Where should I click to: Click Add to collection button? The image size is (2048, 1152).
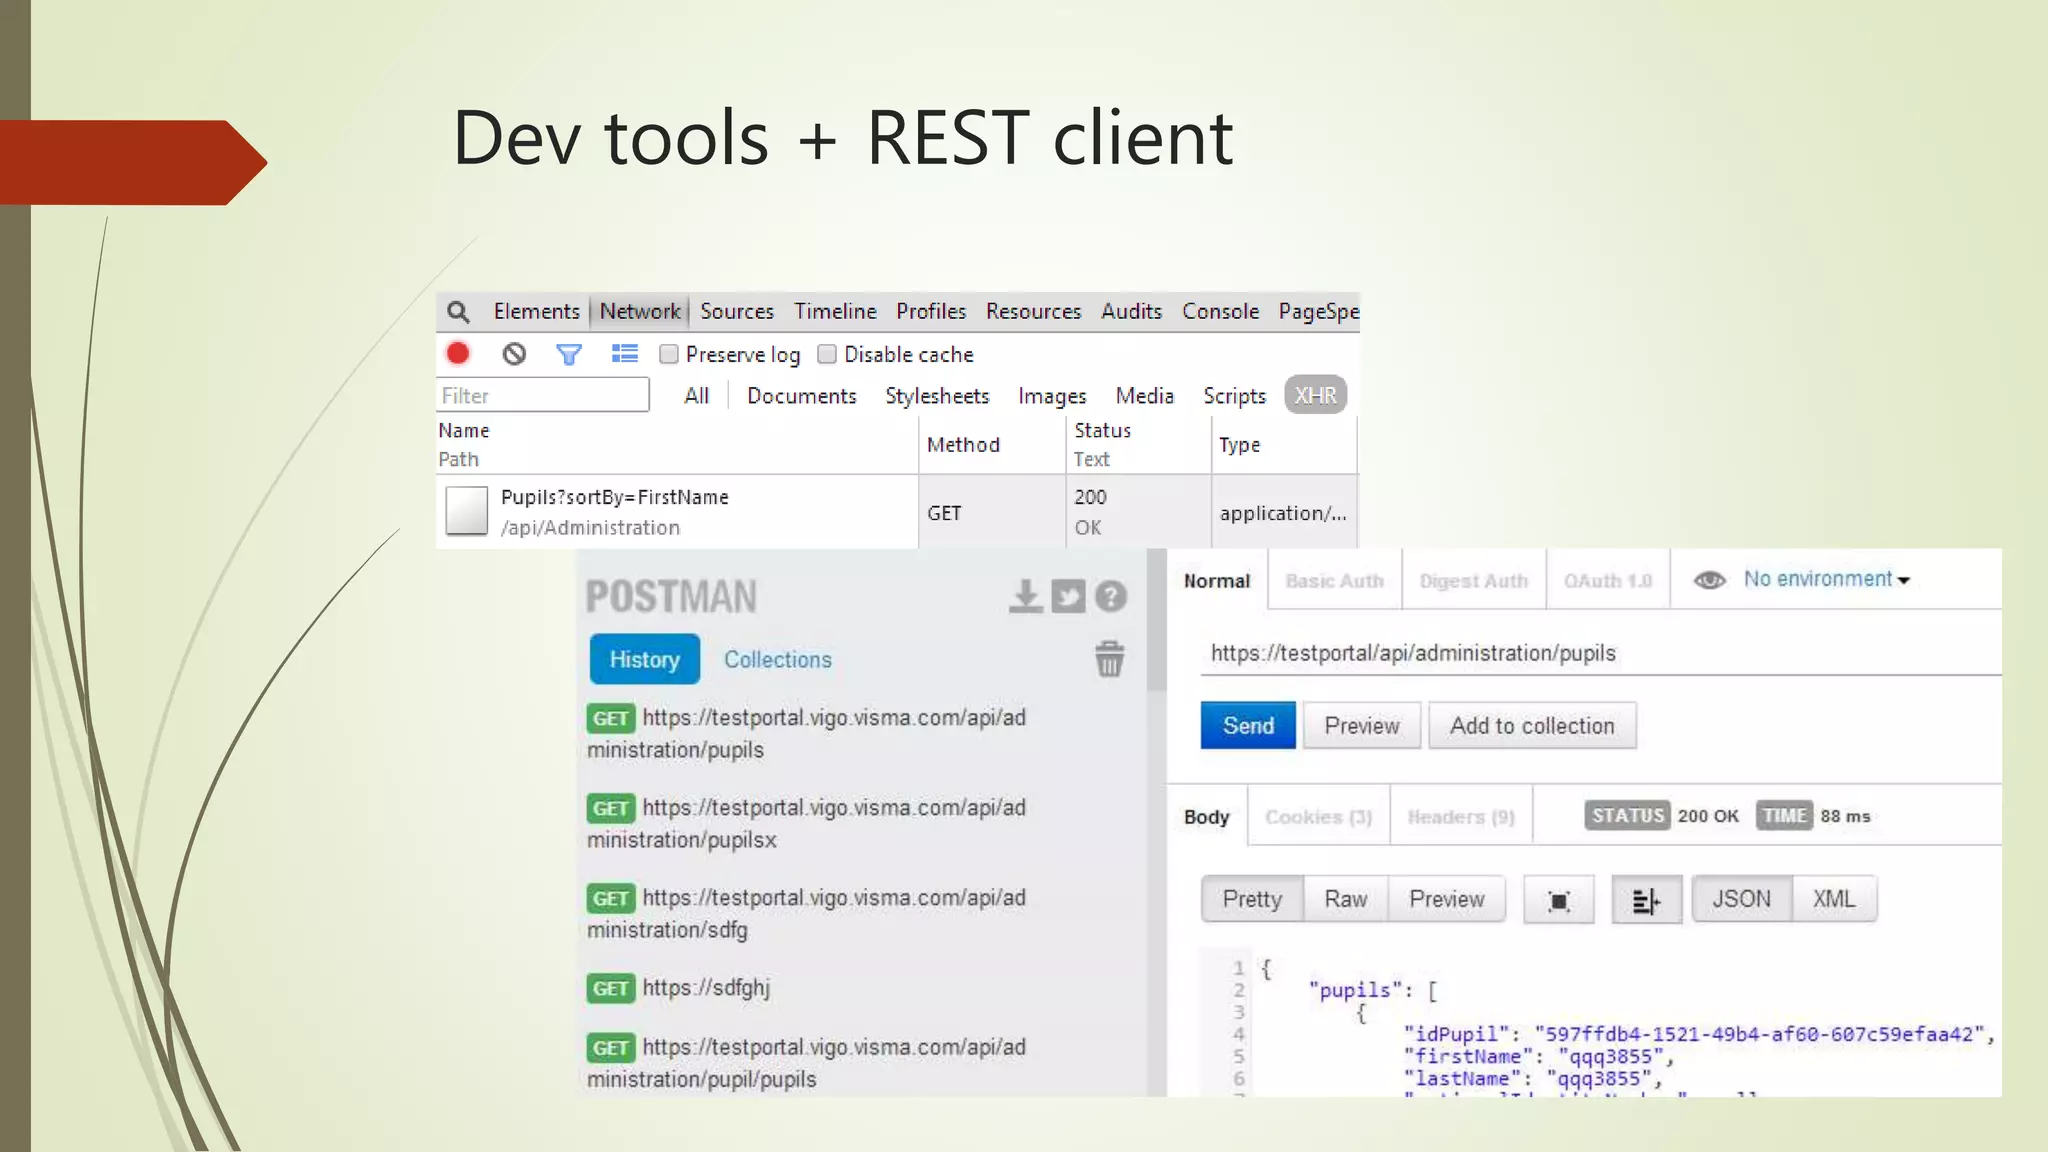point(1532,725)
